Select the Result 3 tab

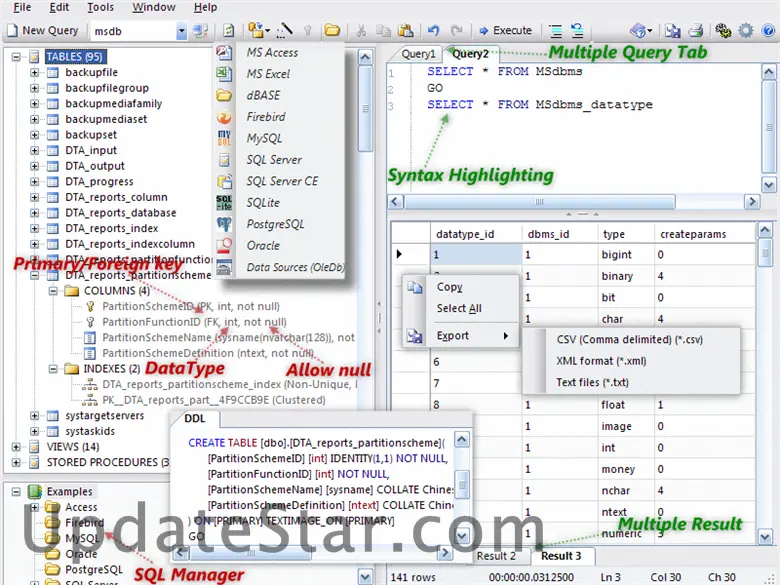[561, 556]
